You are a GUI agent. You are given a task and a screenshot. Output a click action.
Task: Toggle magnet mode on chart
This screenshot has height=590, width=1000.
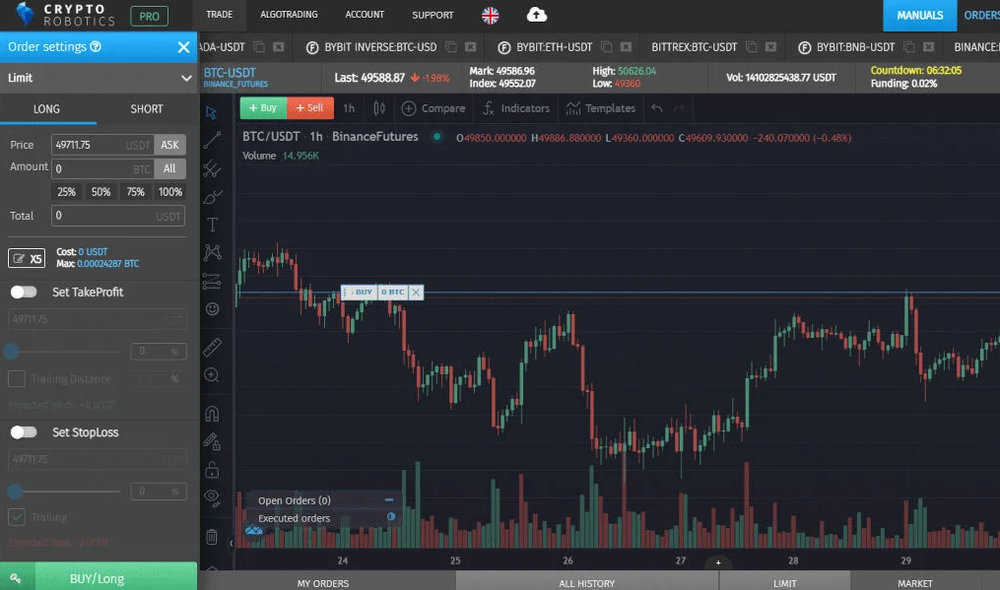(x=212, y=414)
